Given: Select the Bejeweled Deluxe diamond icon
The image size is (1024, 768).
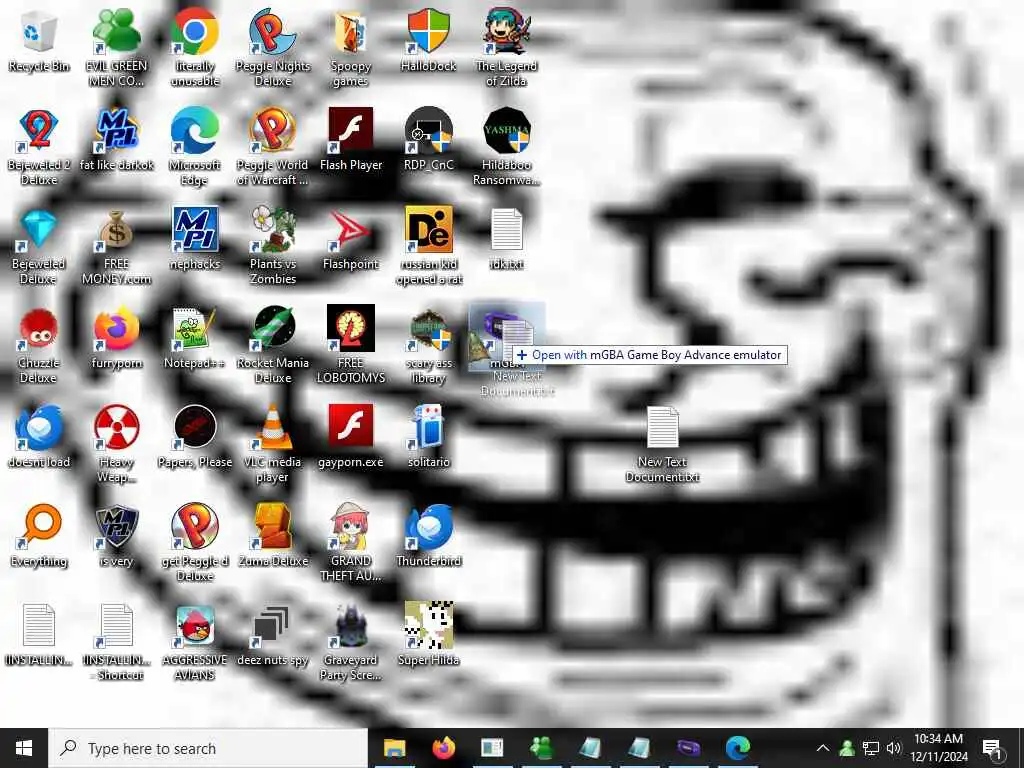Looking at the screenshot, I should click(x=39, y=230).
